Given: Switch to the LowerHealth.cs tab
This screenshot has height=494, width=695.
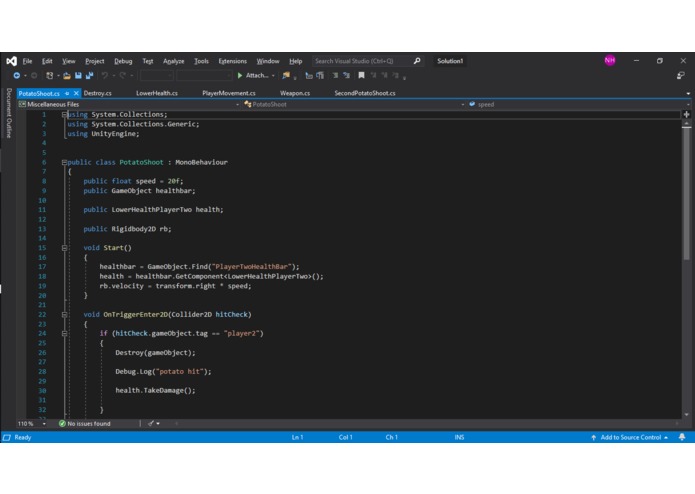Looking at the screenshot, I should coord(157,93).
